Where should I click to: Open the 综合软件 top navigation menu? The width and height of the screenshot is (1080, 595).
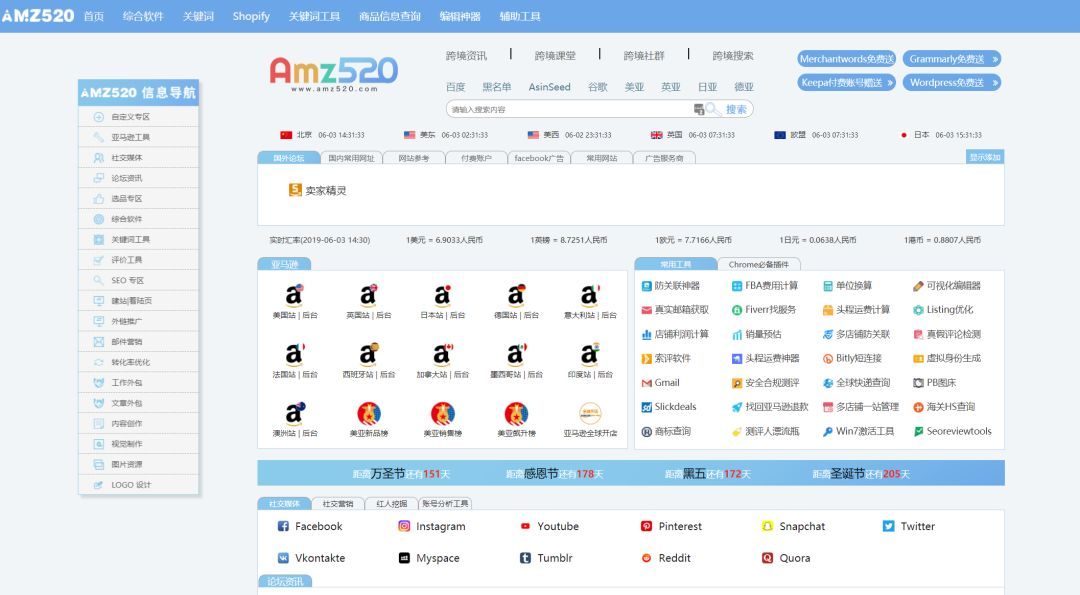(x=143, y=16)
